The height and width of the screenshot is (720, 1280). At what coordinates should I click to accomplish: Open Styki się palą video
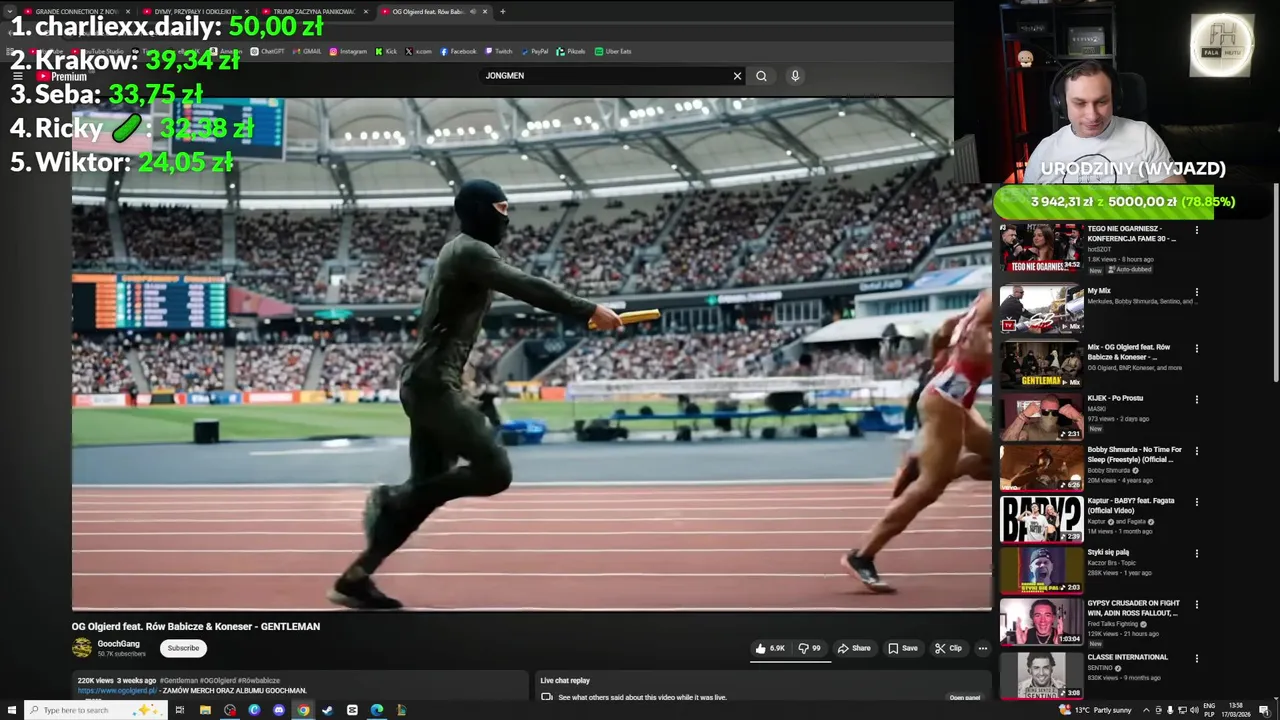pyautogui.click(x=1041, y=570)
